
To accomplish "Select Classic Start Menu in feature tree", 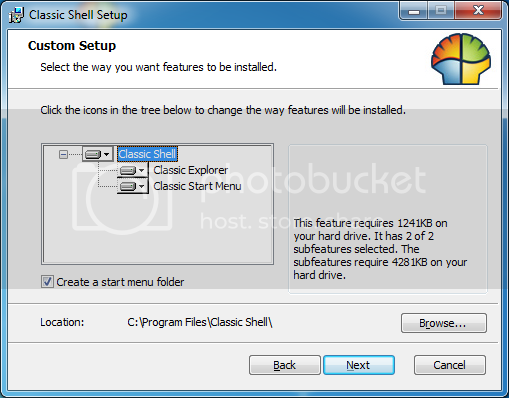I will point(197,186).
